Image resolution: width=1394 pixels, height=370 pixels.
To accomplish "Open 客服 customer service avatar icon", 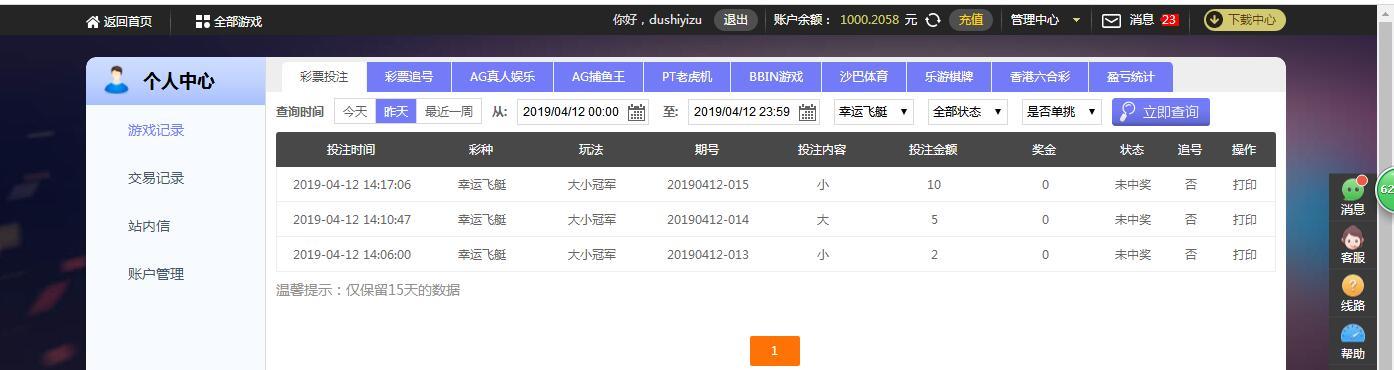I will click(x=1353, y=237).
